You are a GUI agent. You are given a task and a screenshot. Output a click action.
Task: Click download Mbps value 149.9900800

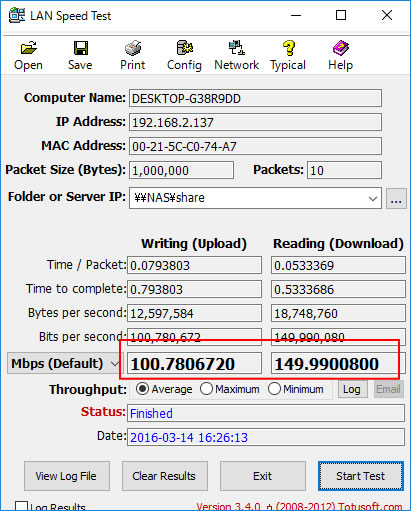338,363
